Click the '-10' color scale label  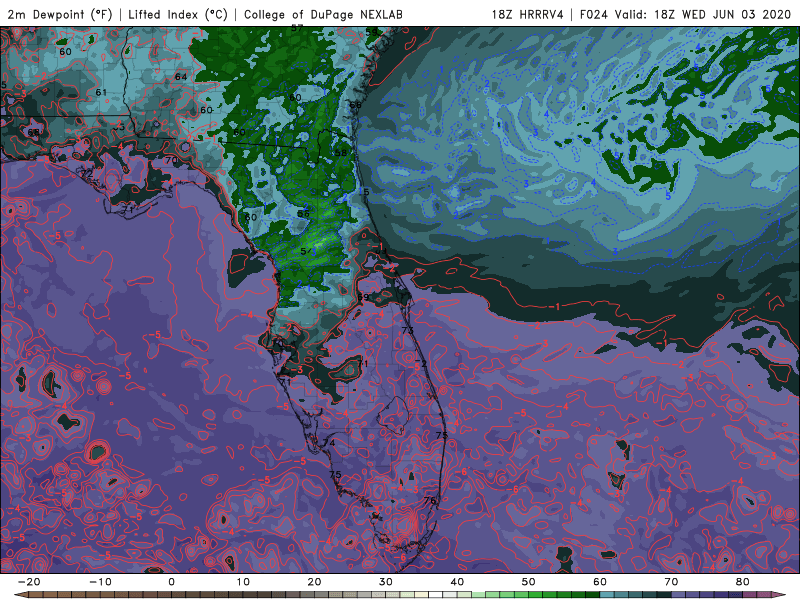(100, 582)
